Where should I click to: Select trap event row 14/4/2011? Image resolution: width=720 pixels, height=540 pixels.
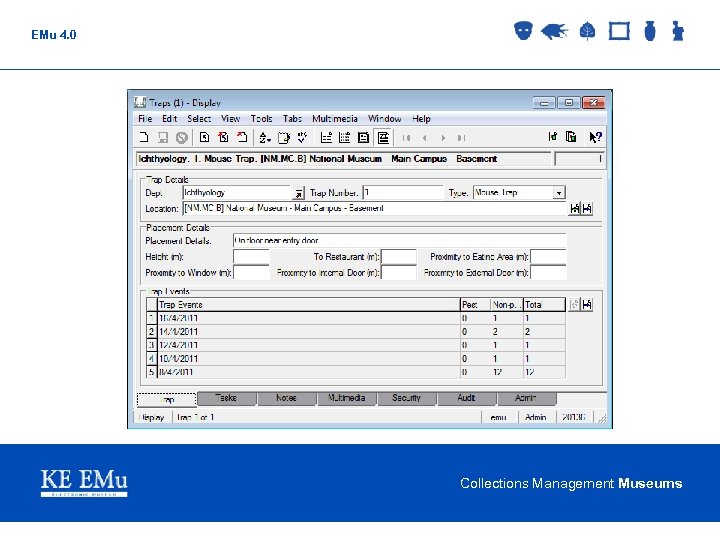coord(356,332)
